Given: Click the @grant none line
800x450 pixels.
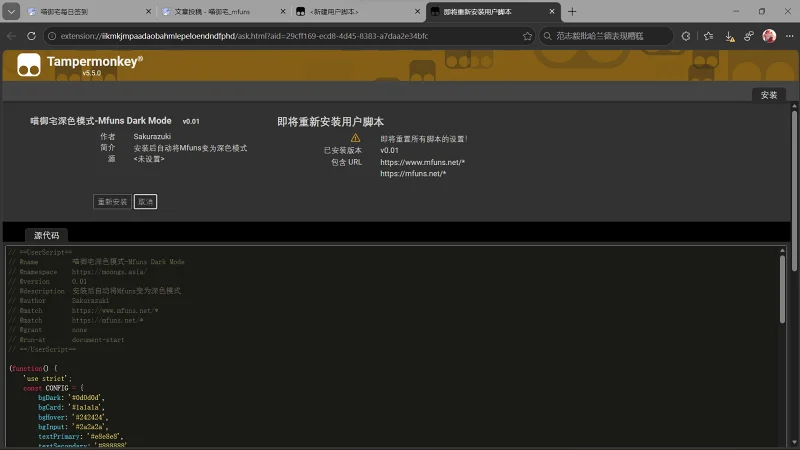Looking at the screenshot, I should [48, 330].
